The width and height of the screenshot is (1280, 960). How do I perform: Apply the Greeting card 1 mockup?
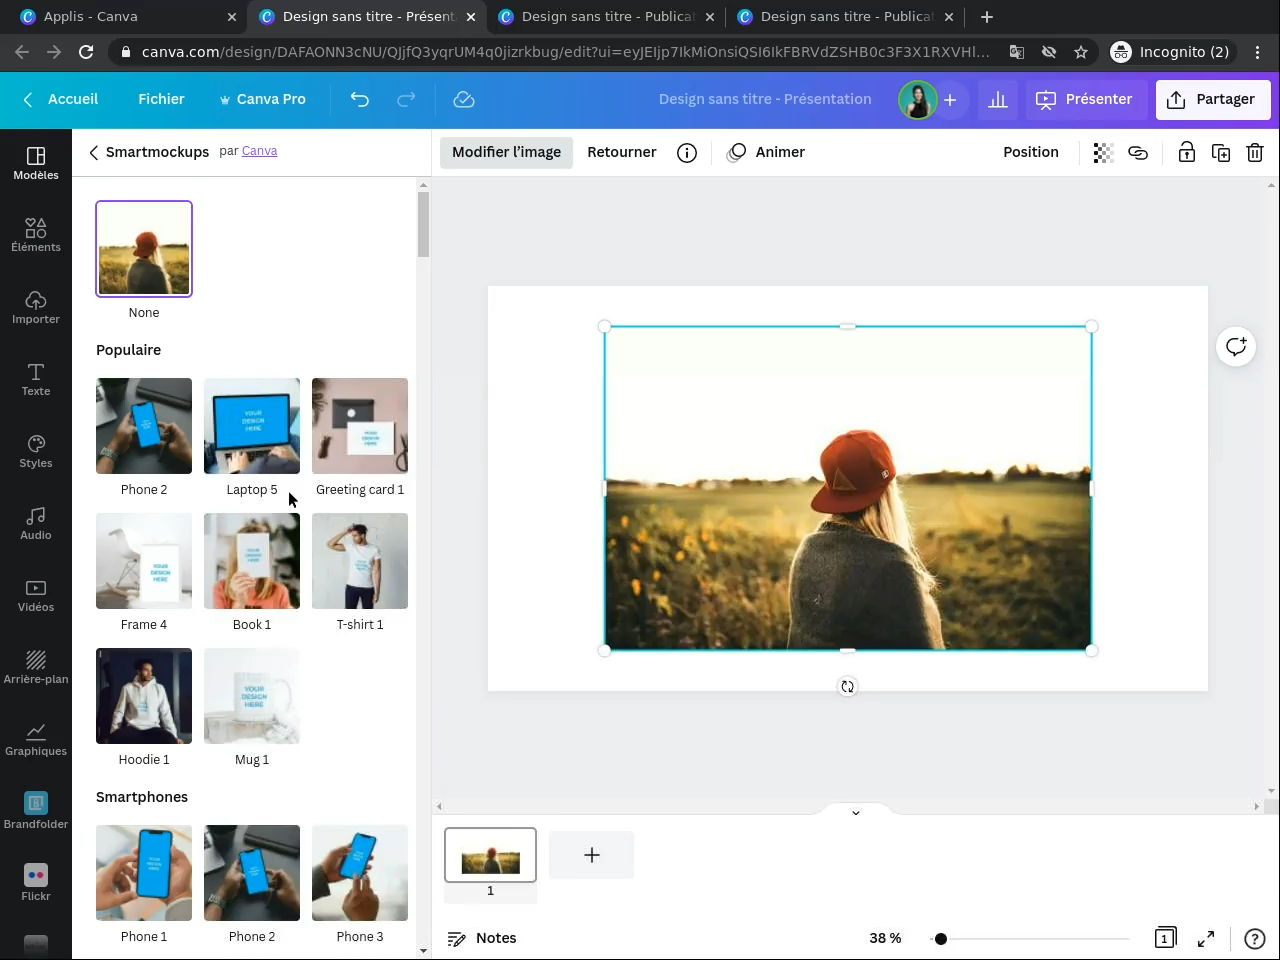point(360,426)
